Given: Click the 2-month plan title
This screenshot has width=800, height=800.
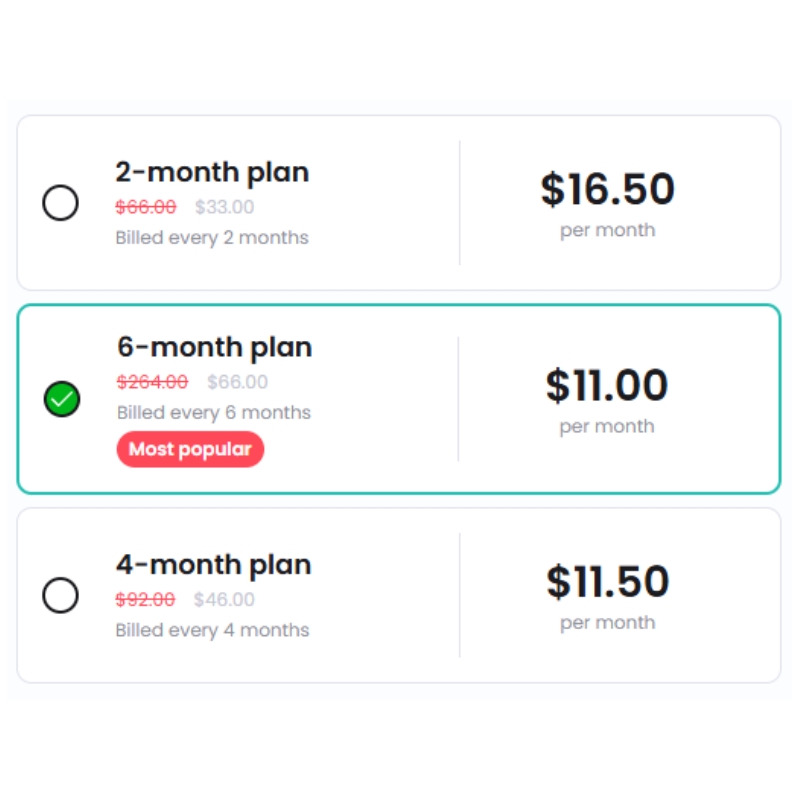Looking at the screenshot, I should coord(212,172).
